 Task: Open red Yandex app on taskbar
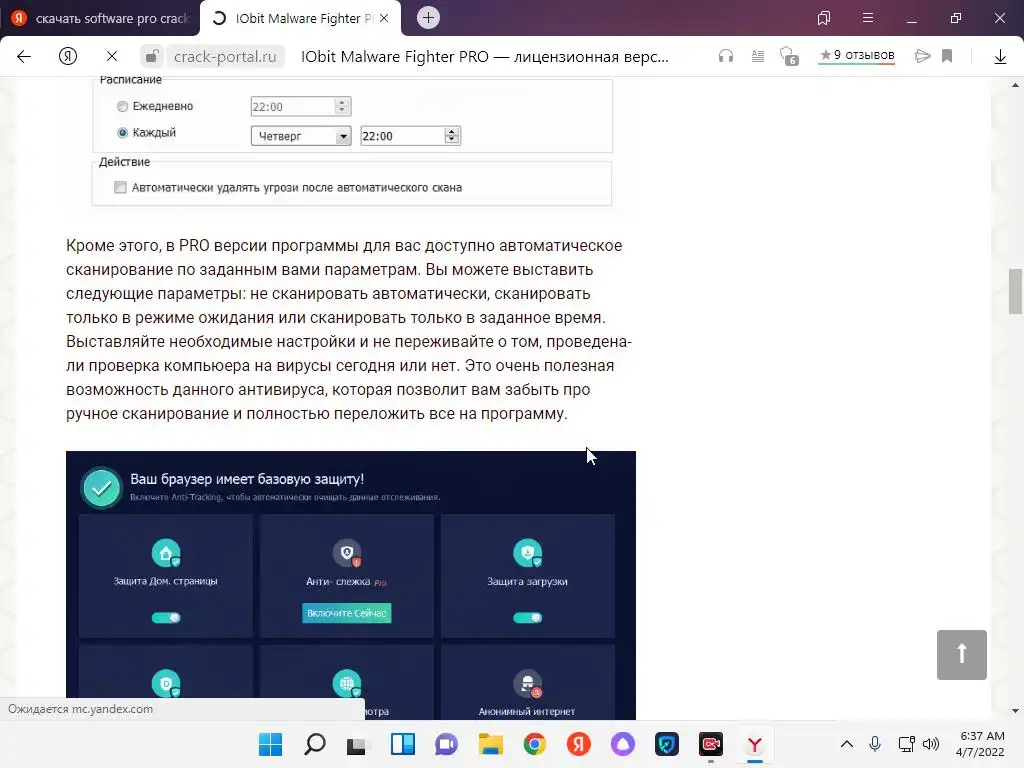(x=579, y=744)
